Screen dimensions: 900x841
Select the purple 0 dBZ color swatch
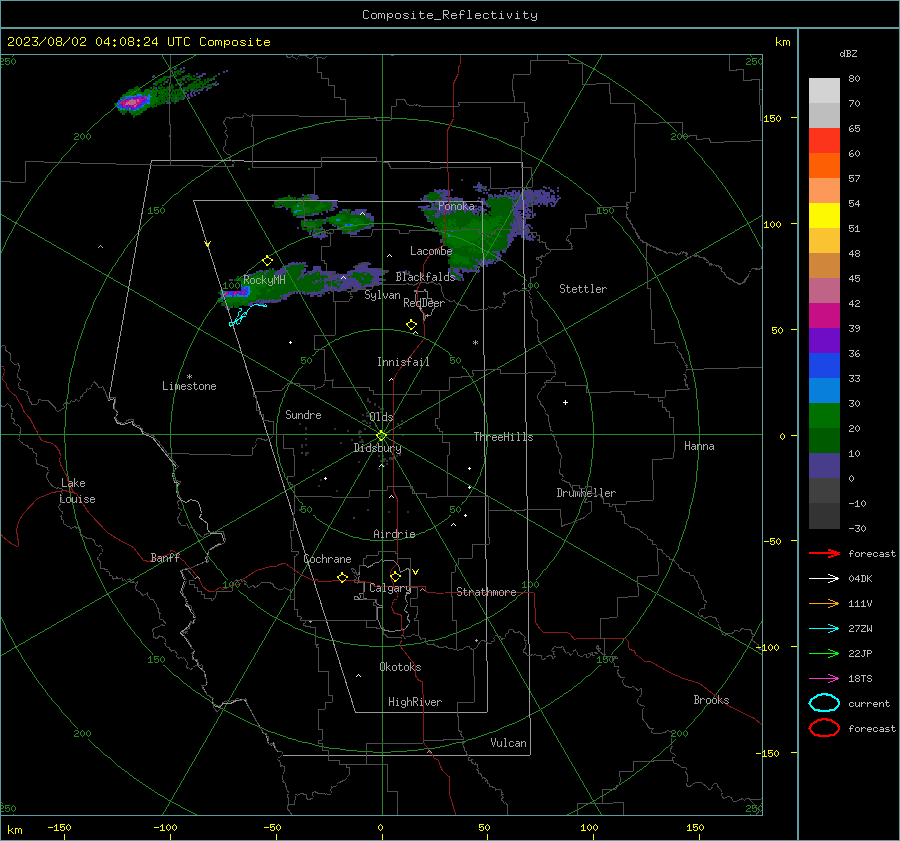(x=824, y=466)
